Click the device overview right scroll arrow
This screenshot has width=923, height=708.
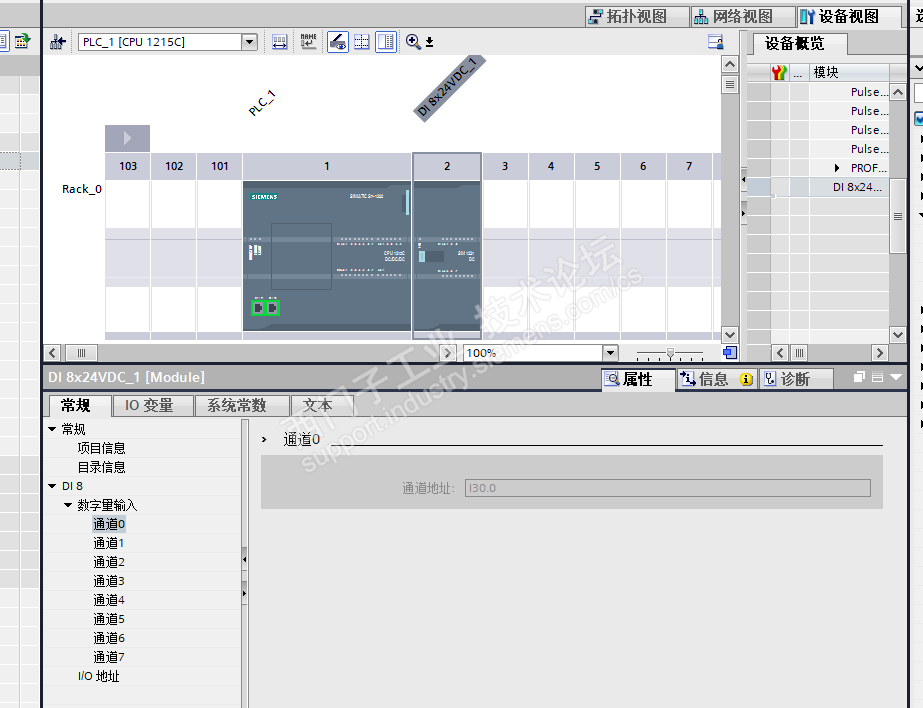point(880,353)
